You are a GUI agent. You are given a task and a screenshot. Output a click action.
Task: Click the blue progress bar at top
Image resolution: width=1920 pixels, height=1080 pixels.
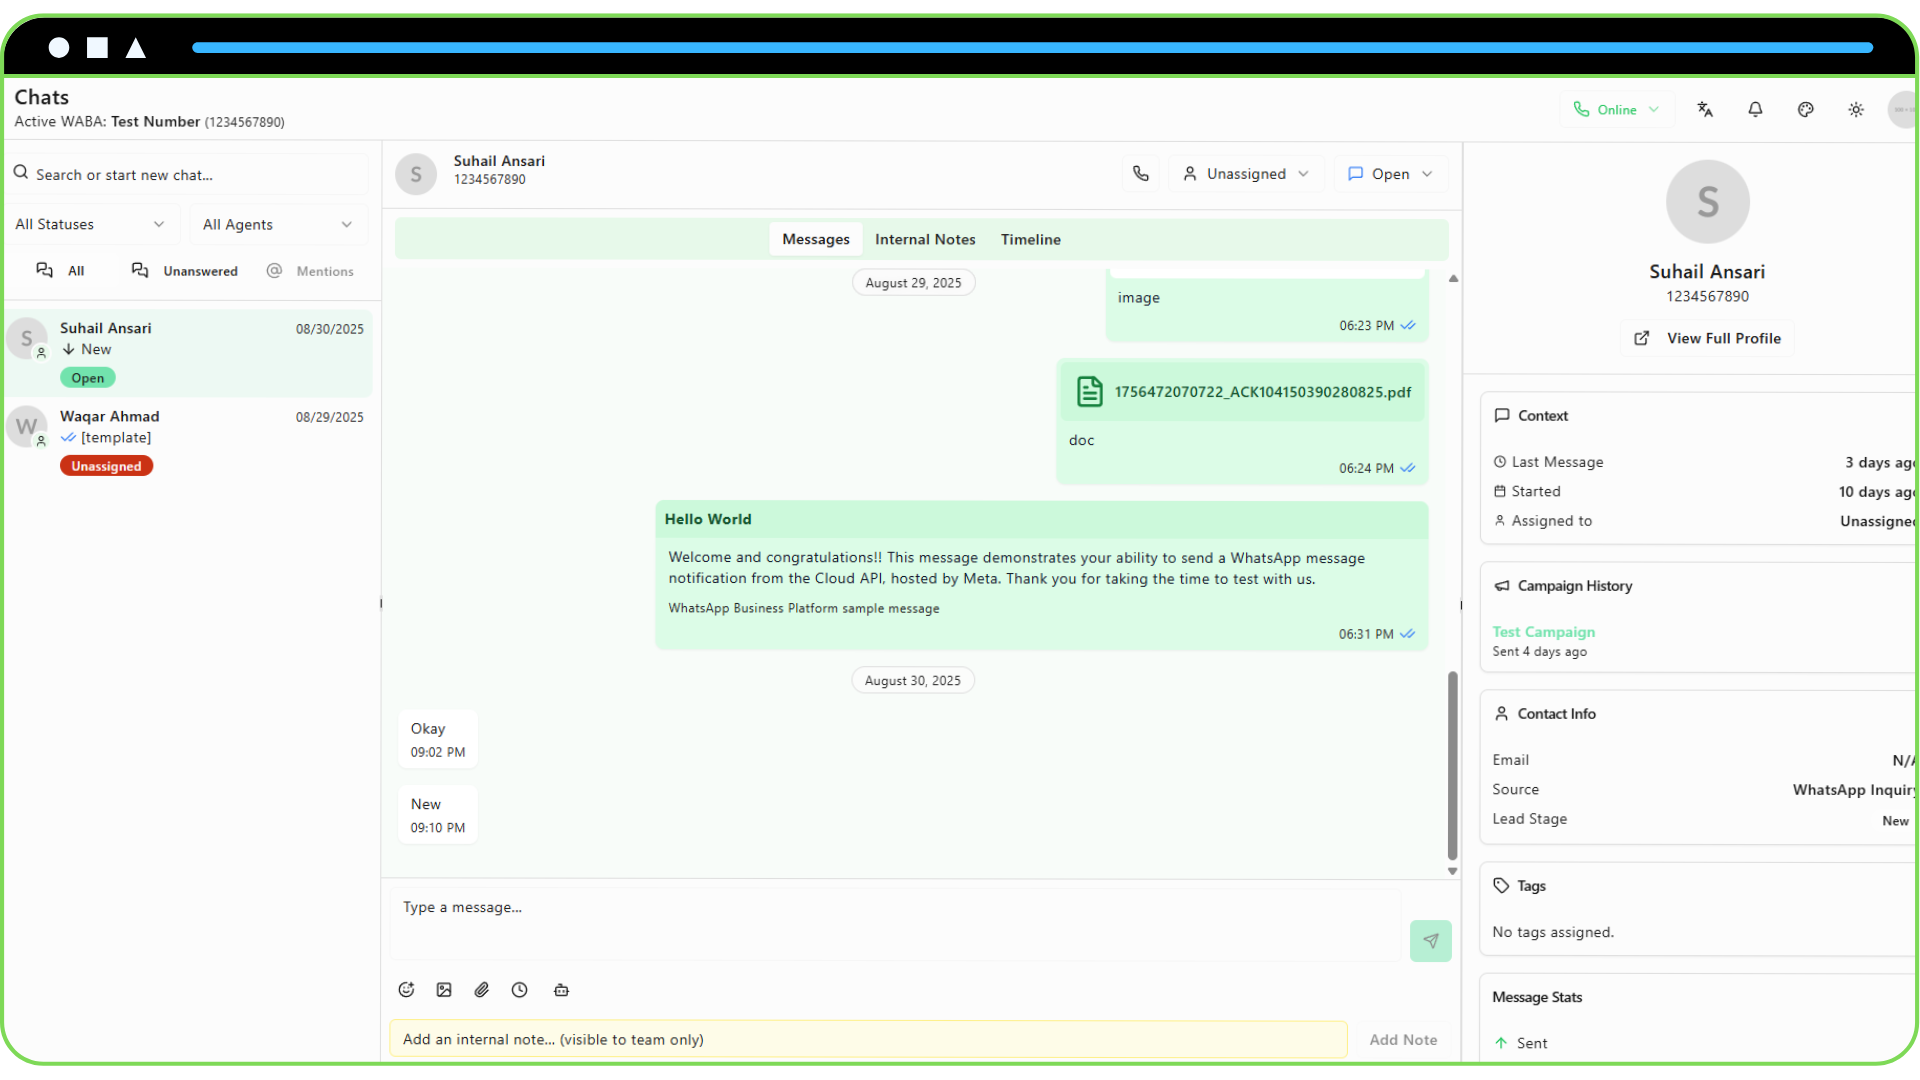click(x=1032, y=47)
